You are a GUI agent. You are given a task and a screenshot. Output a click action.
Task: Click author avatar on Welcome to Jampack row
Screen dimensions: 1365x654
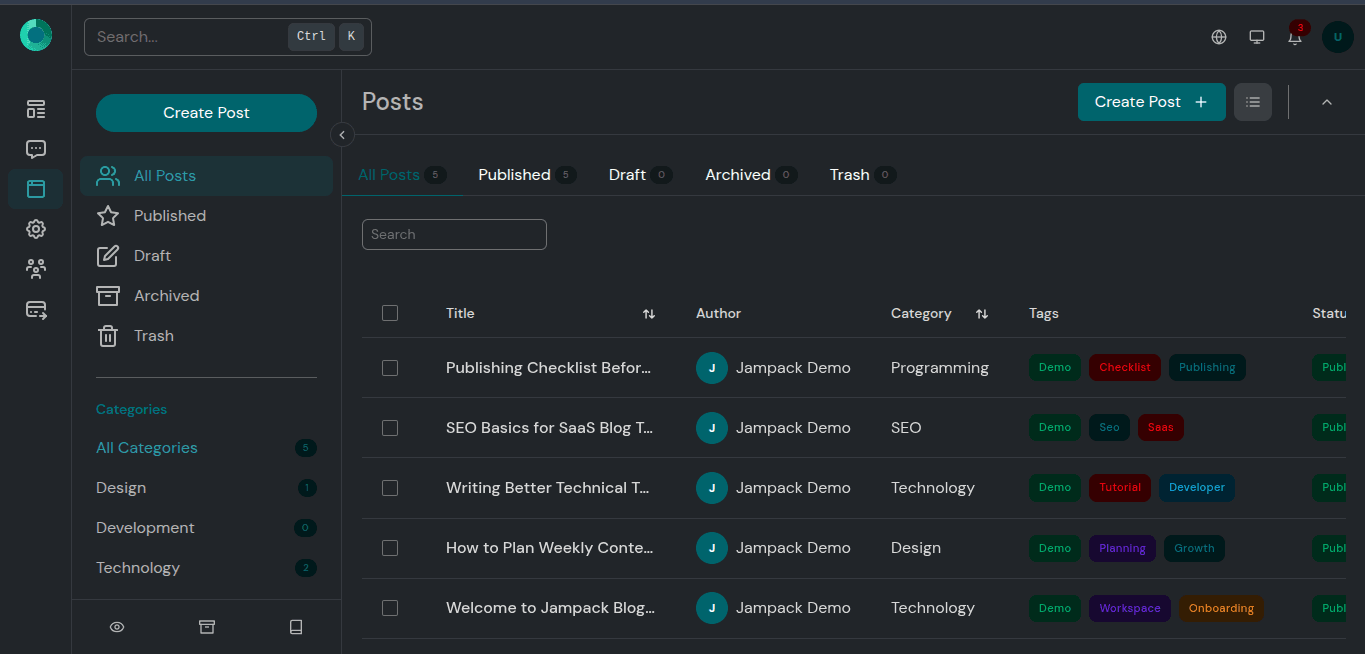[x=712, y=608]
